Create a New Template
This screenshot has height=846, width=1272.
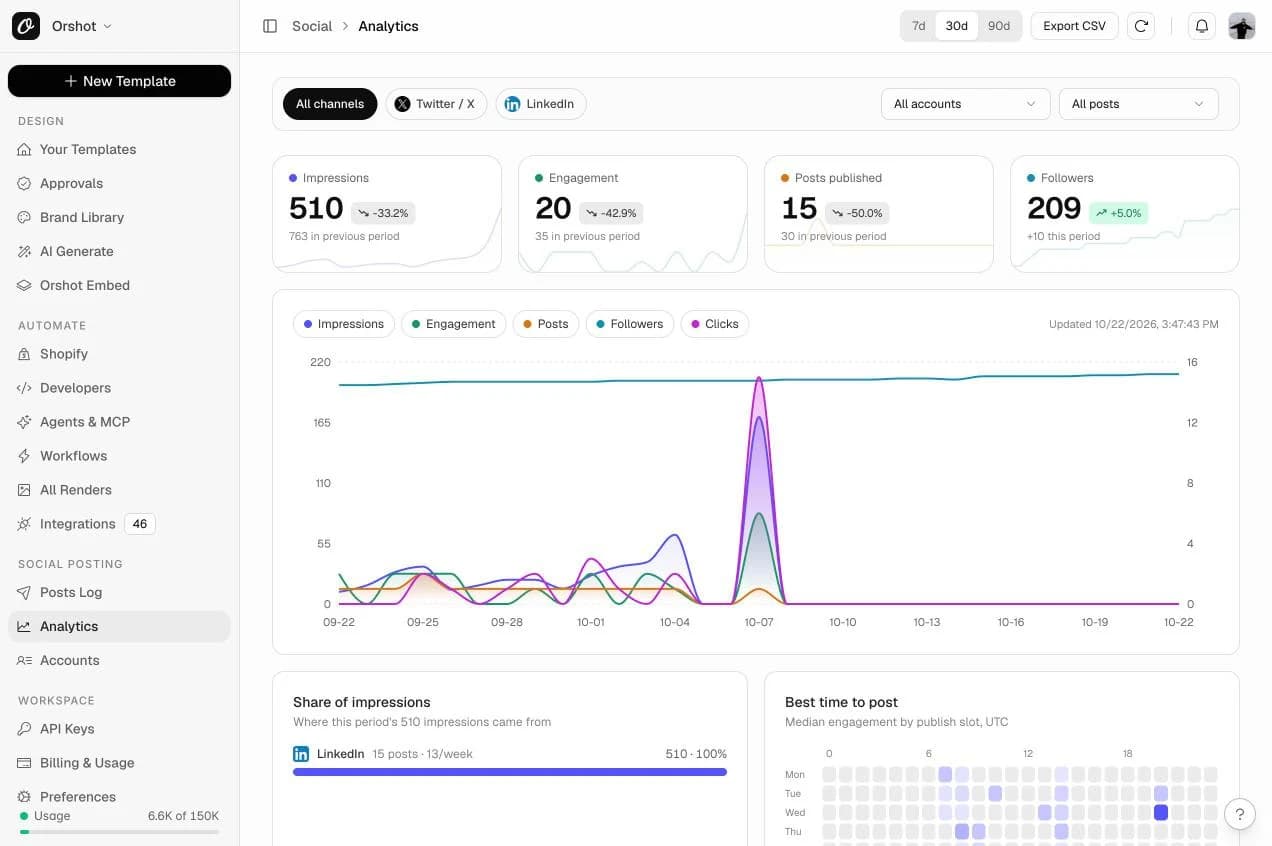119,81
